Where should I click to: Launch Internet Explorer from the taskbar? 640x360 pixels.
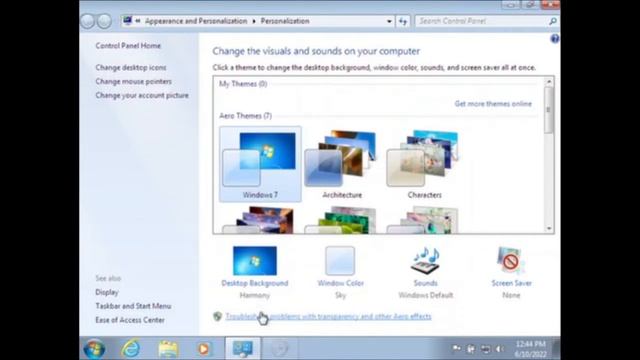[131, 349]
